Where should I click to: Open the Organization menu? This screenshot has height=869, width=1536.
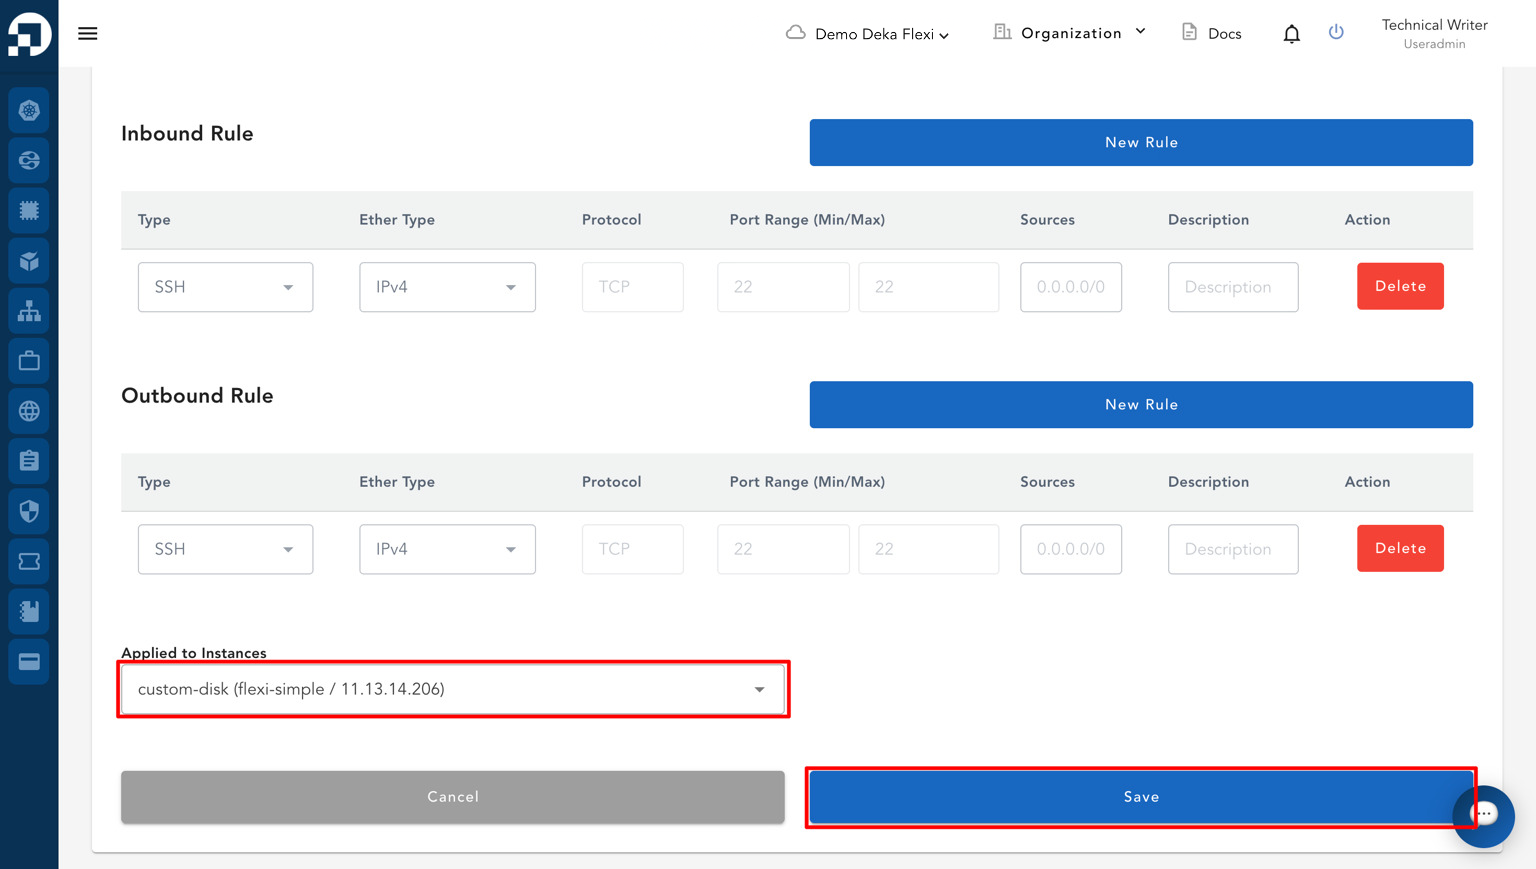pyautogui.click(x=1069, y=33)
